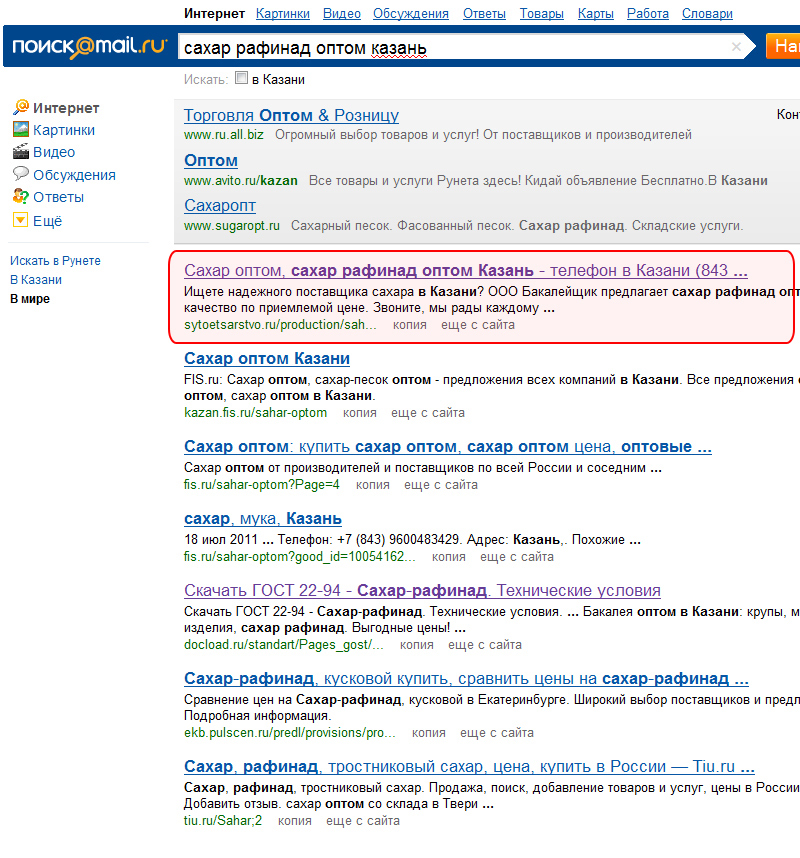Click the Видео clapperboard icon in the sidebar
800x858 pixels.
20,152
